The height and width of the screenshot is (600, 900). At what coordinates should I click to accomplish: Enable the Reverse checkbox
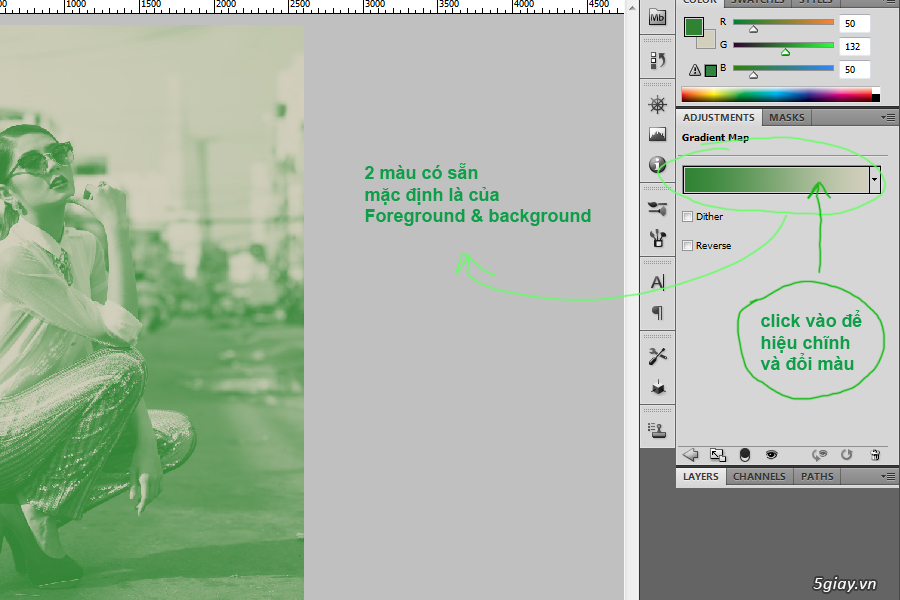coord(688,246)
